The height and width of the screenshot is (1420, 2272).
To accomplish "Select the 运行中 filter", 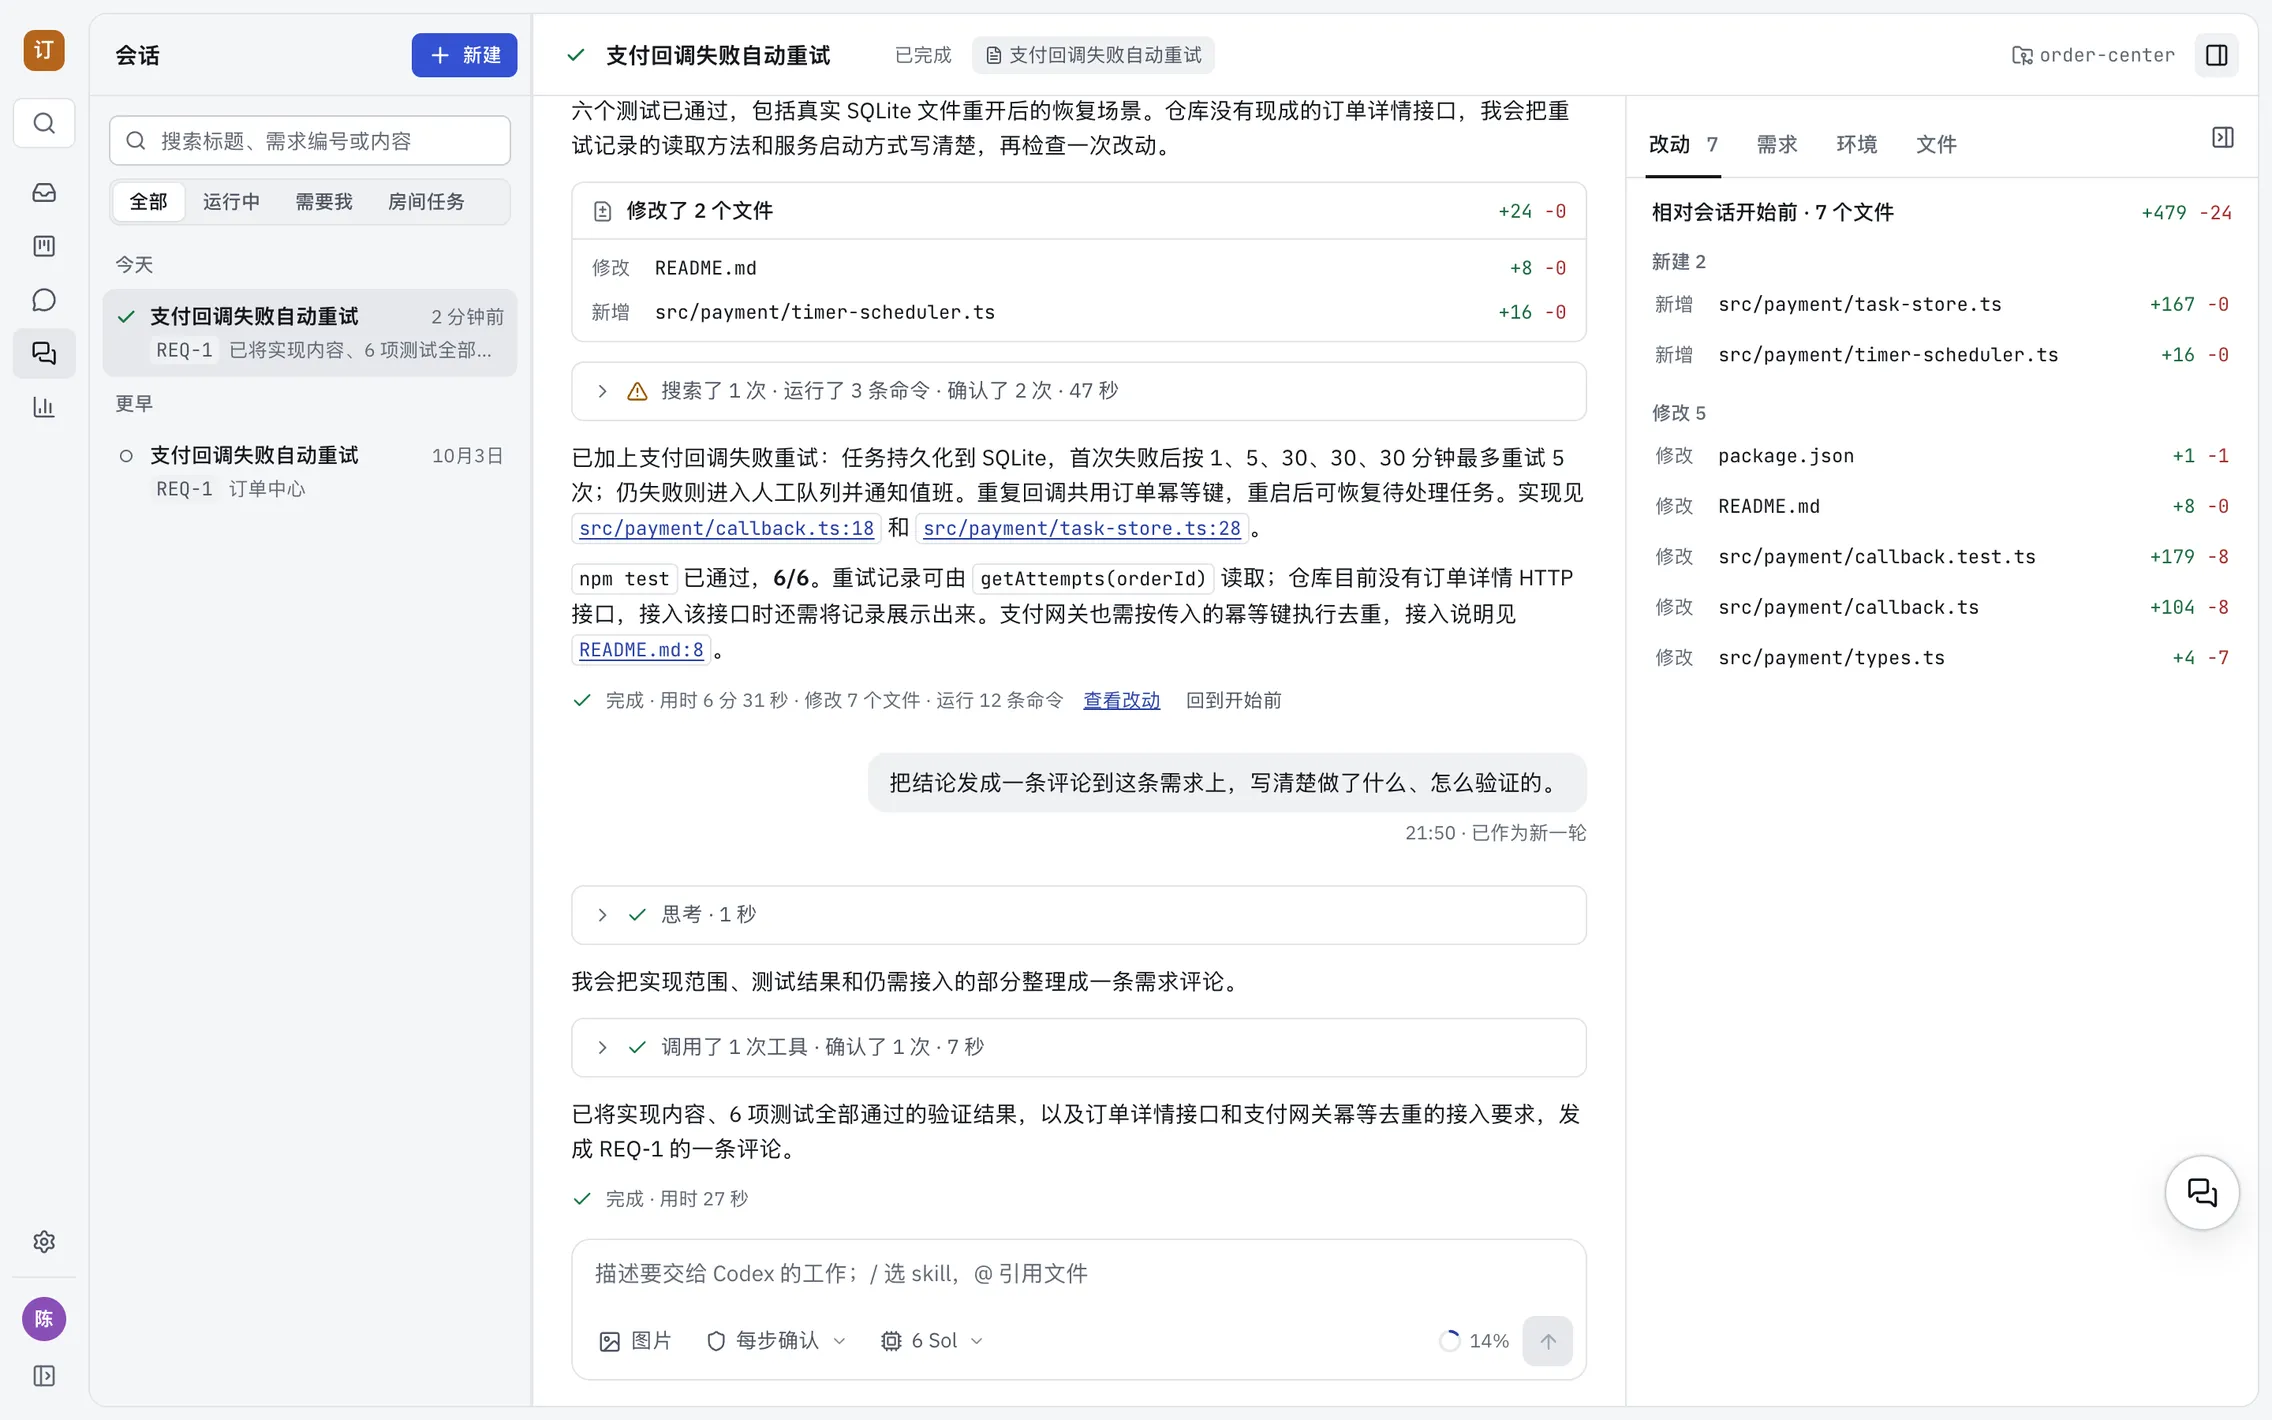I will [231, 202].
